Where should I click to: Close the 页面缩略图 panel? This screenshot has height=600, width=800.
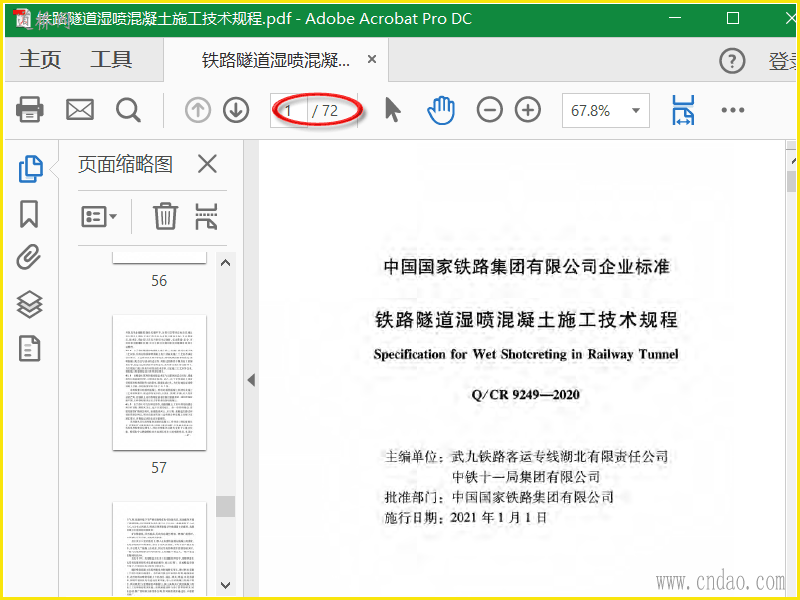(x=207, y=164)
